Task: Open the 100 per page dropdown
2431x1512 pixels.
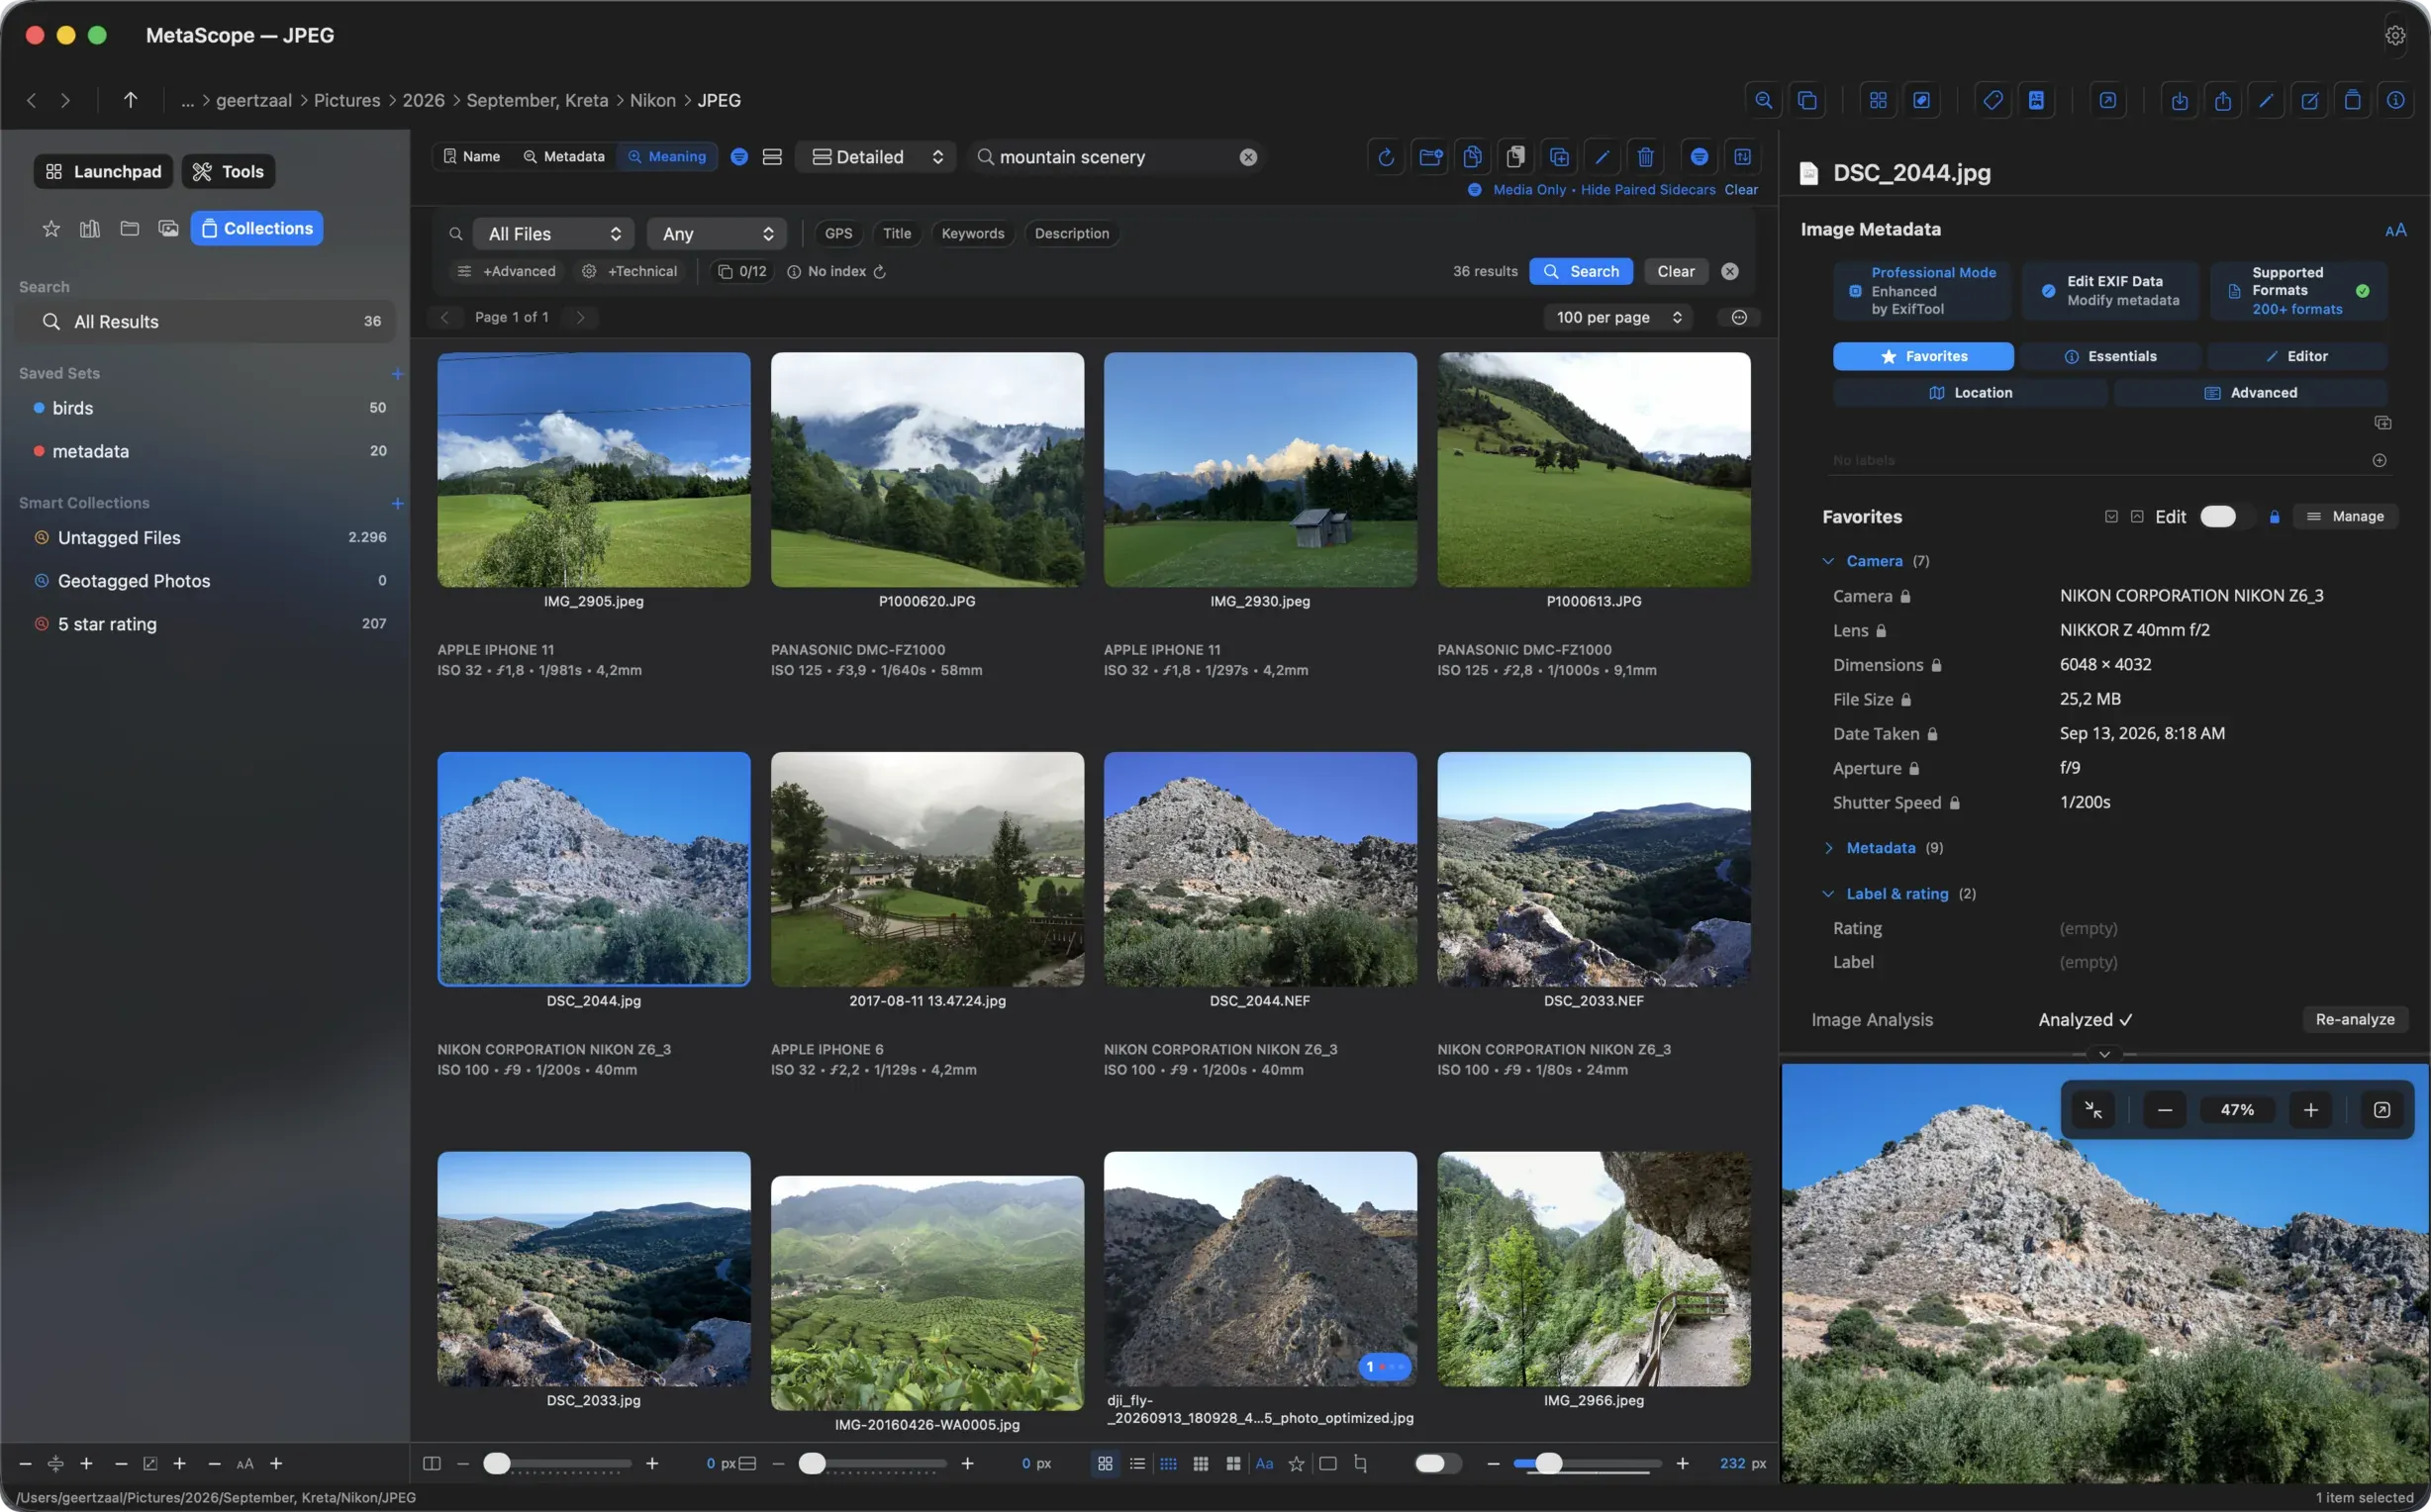Action: coord(1617,317)
